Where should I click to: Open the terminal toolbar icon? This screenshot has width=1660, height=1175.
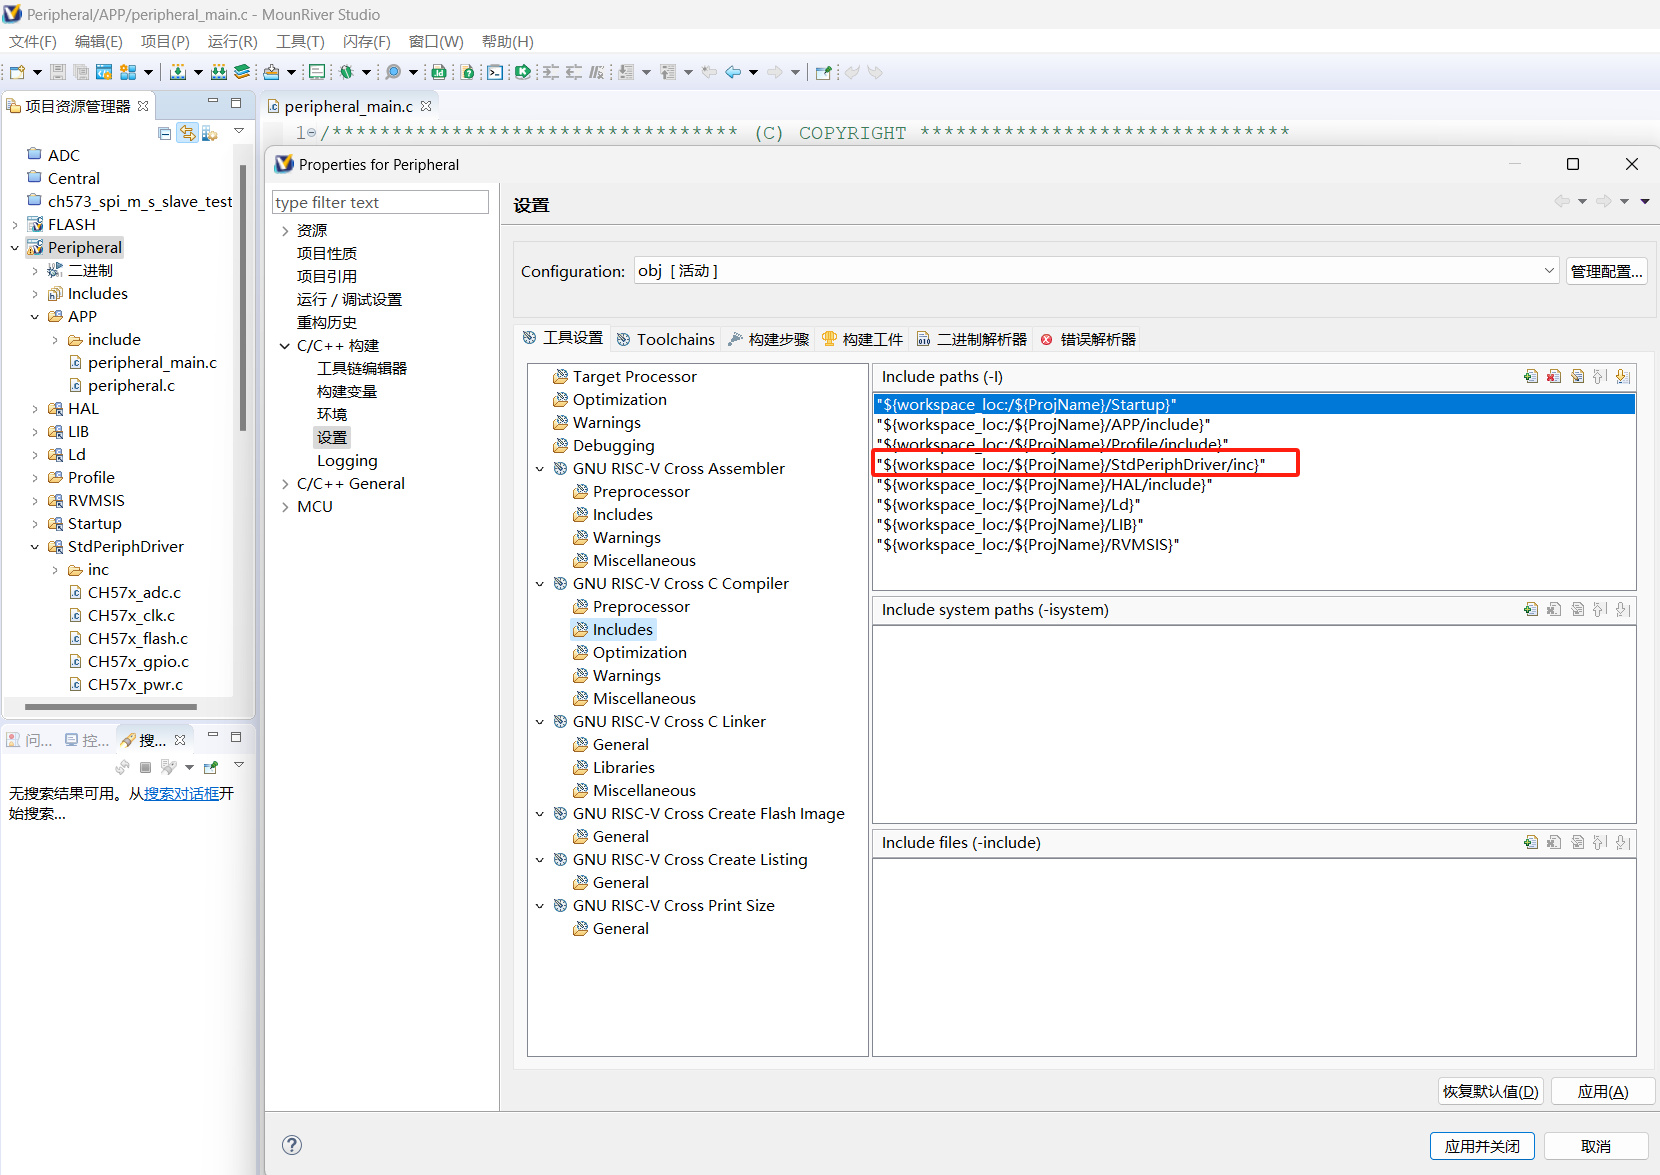coord(495,72)
